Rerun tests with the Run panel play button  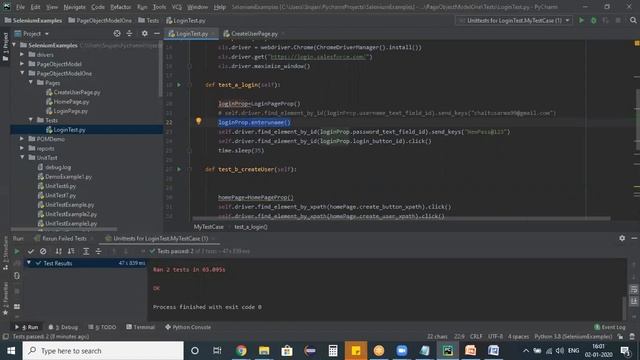17,251
